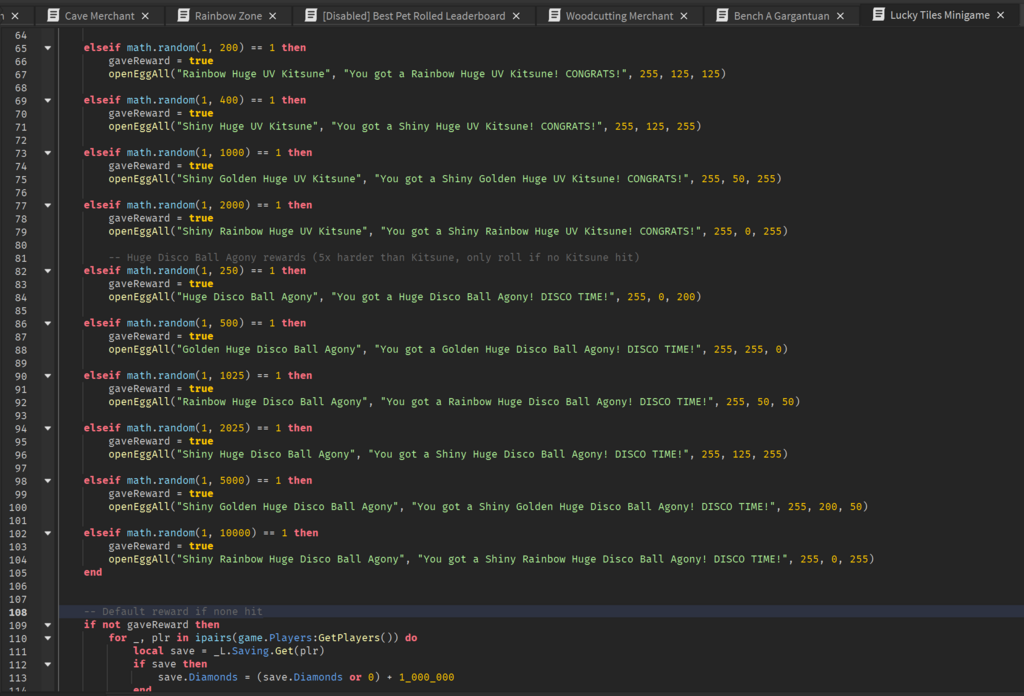
Task: Collapse the code block at line 65
Action: [47, 48]
